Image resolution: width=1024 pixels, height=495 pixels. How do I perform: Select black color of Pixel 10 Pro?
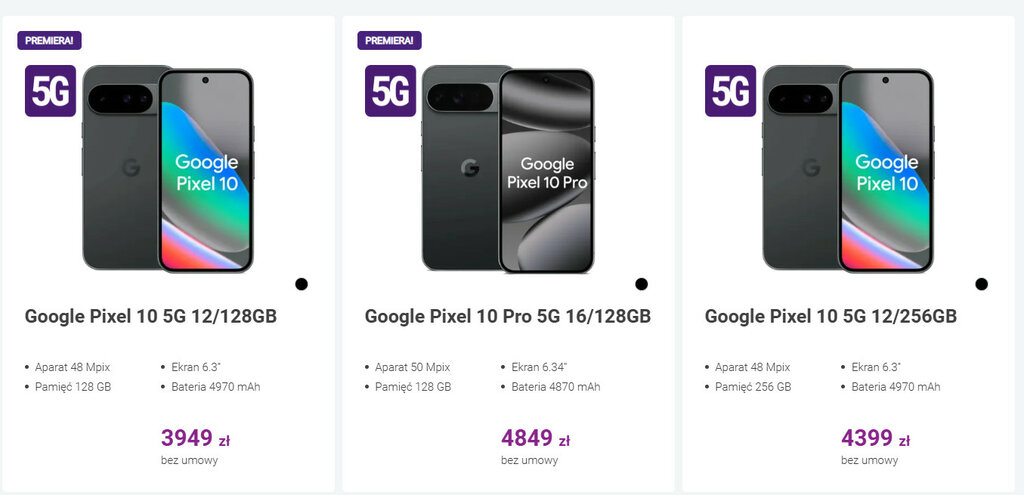click(641, 284)
